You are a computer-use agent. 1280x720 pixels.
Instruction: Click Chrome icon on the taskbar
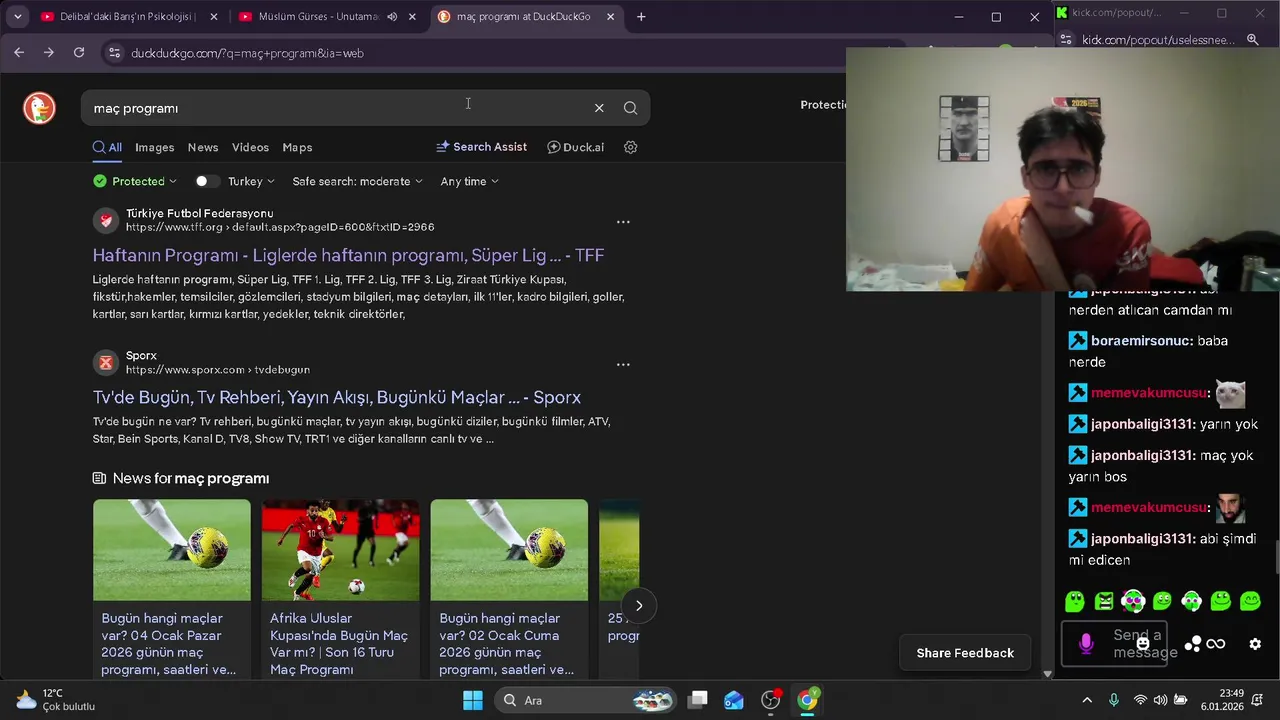coord(807,700)
